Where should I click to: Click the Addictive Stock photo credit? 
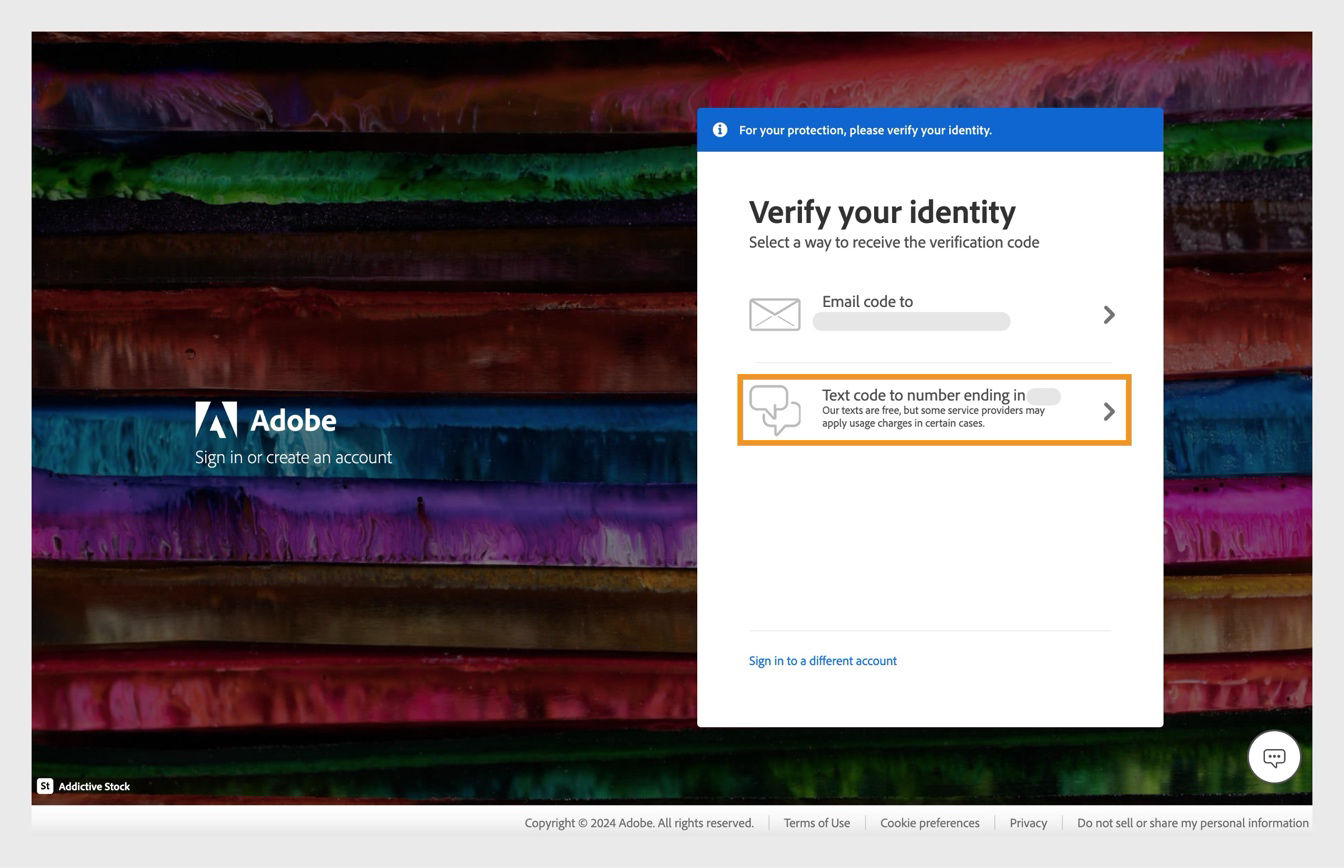[94, 786]
